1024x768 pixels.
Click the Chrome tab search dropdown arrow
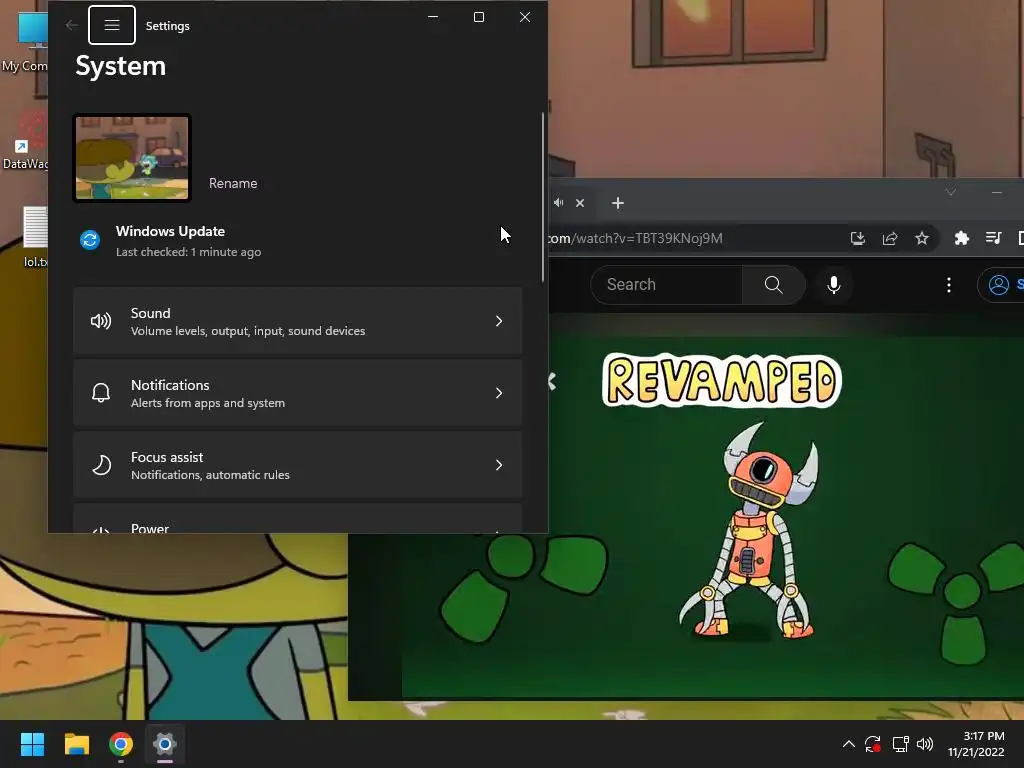tap(951, 191)
